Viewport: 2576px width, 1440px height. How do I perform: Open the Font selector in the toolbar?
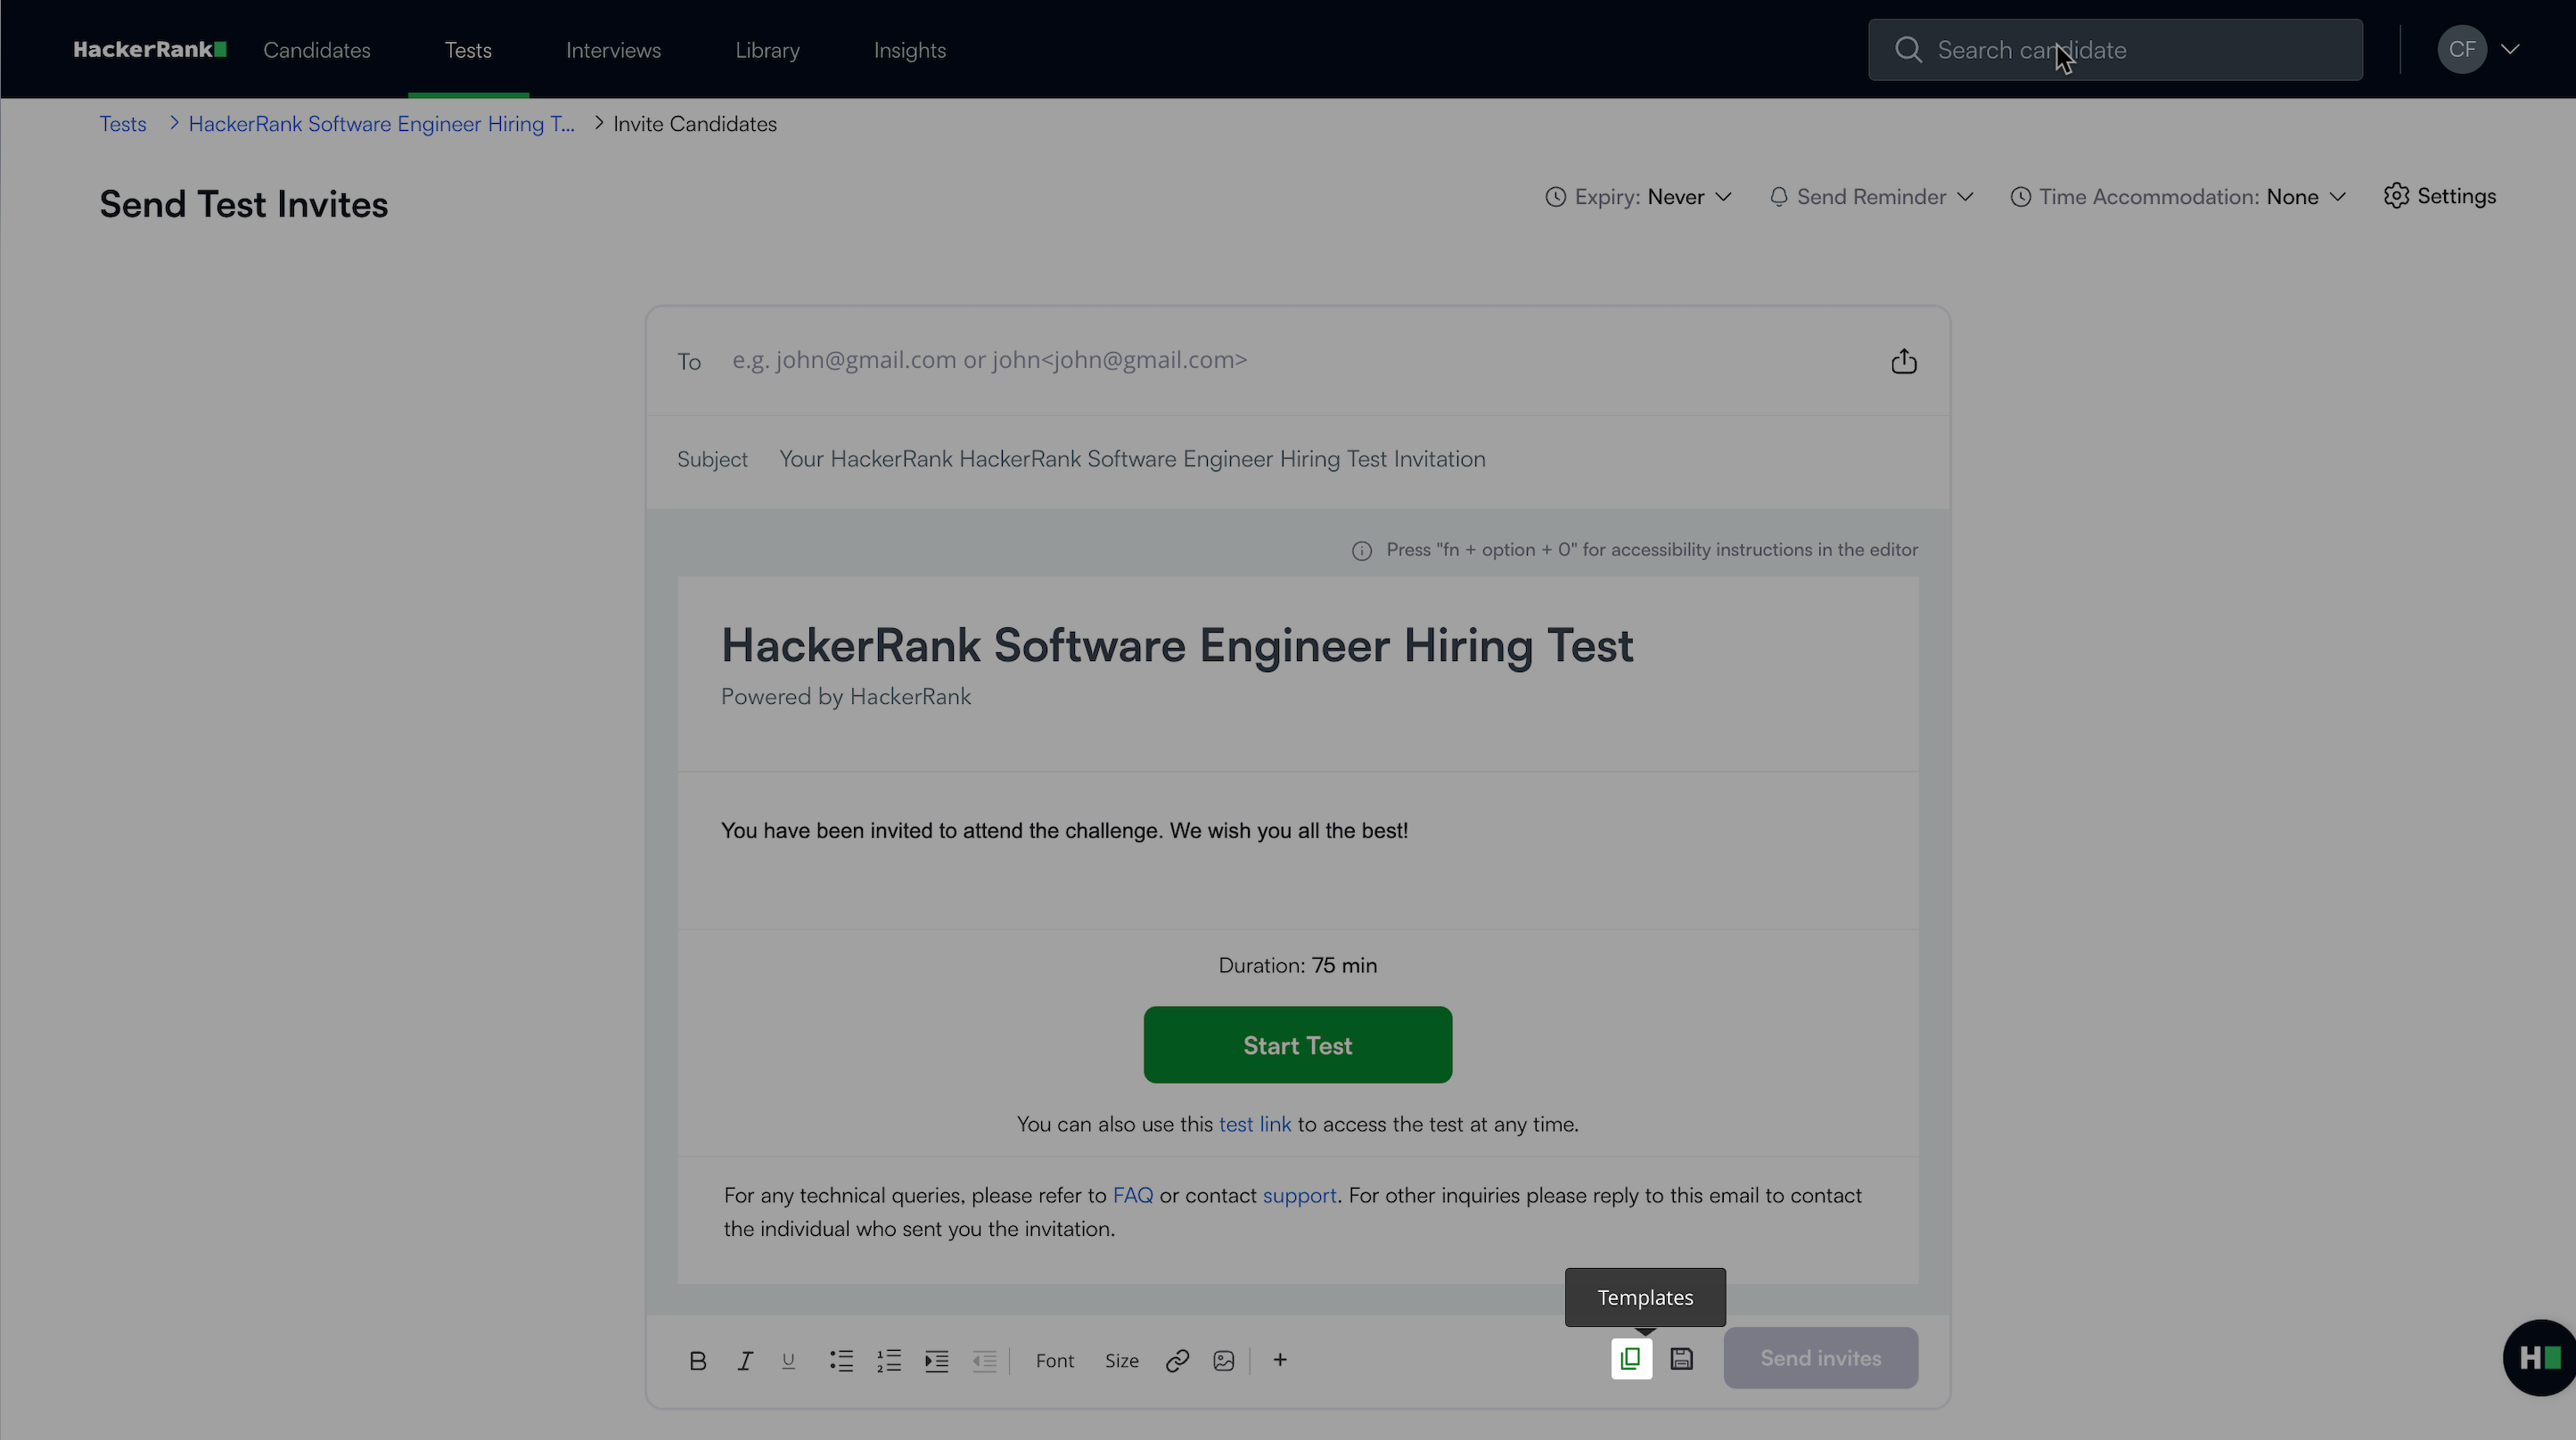pos(1054,1360)
